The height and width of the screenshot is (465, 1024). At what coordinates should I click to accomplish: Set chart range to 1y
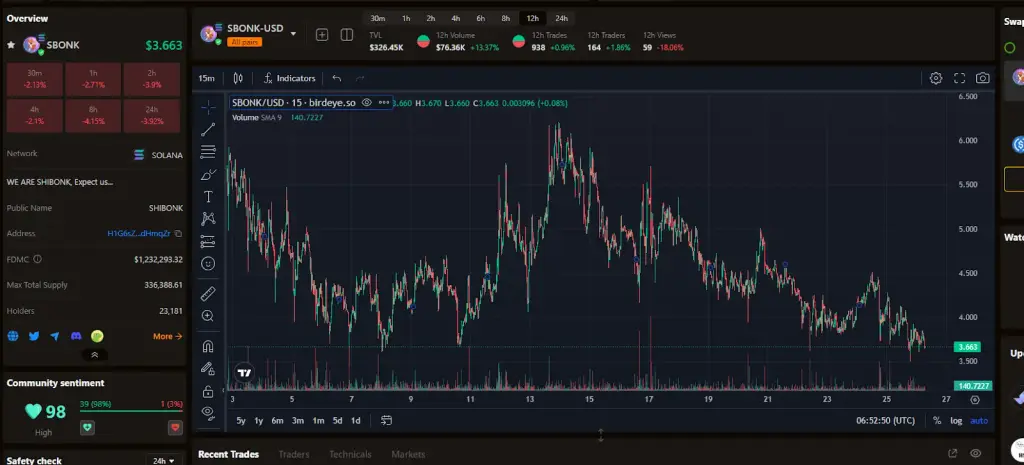click(259, 421)
